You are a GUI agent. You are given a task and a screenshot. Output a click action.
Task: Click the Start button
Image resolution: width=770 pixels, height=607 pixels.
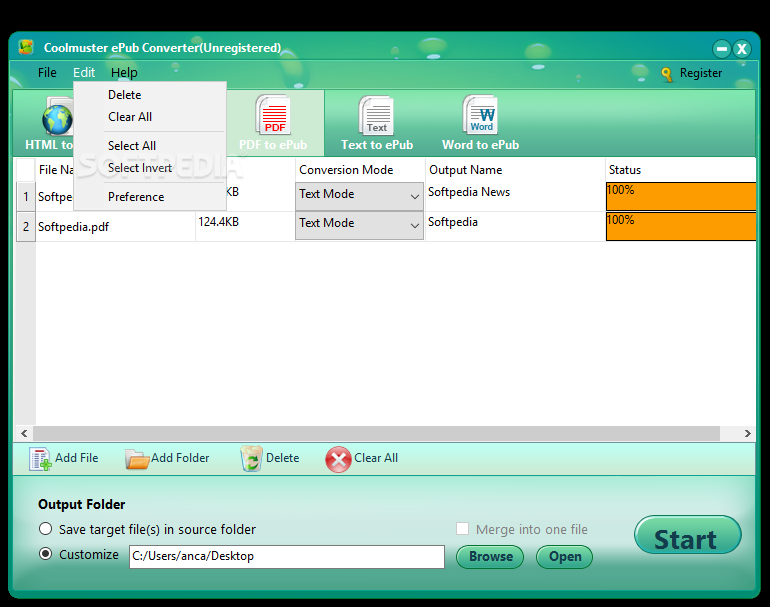(x=688, y=535)
